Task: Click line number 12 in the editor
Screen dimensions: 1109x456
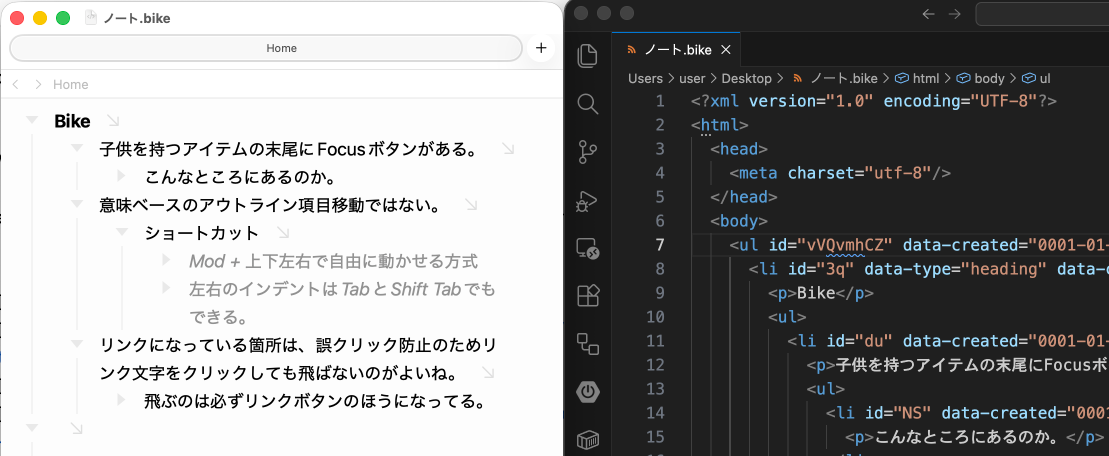Action: [x=656, y=365]
